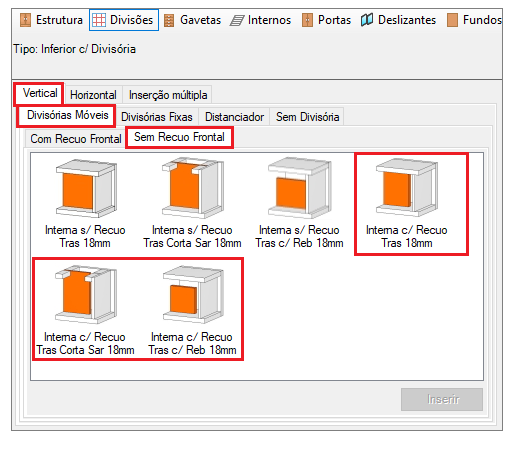Switch to the Vertical tab
This screenshot has height=453, width=516.
point(40,93)
